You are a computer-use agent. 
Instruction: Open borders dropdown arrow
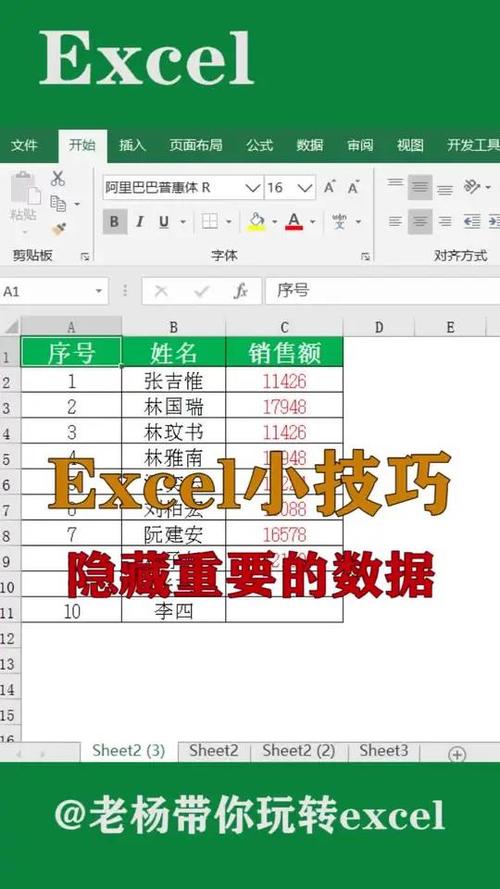[x=228, y=222]
